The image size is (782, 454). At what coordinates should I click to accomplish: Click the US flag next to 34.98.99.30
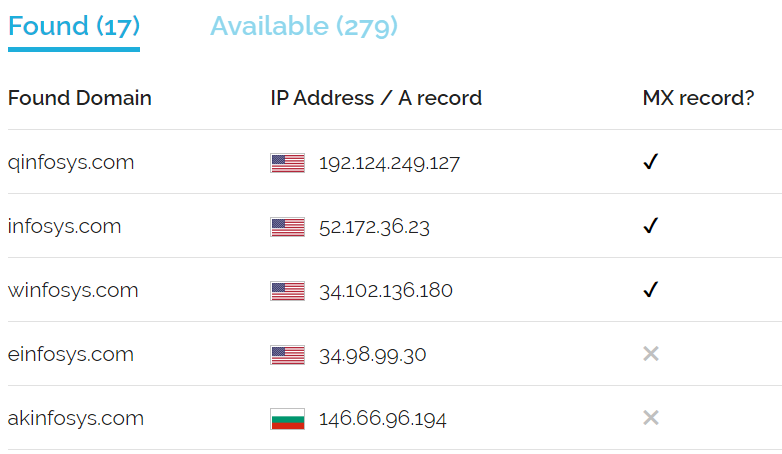(287, 355)
